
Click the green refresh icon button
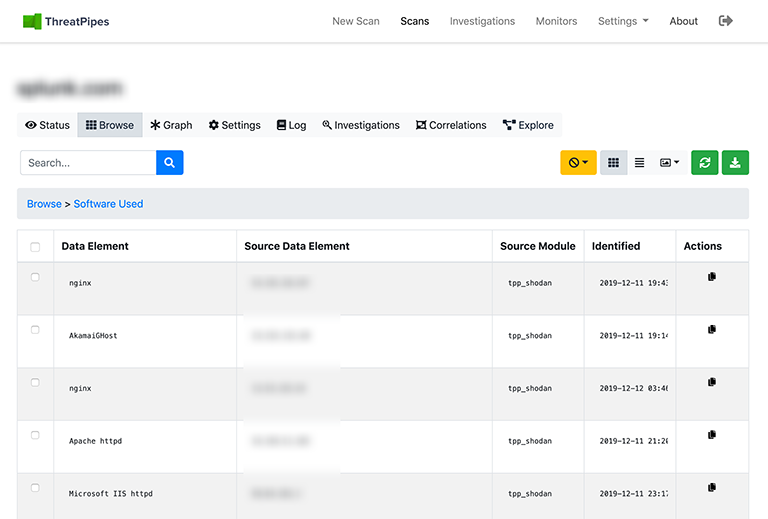tap(704, 163)
